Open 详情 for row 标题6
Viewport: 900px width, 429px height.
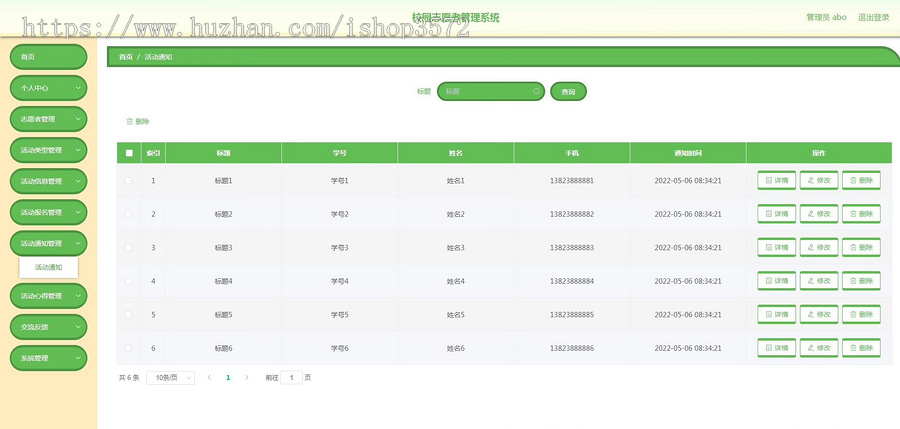coord(777,348)
